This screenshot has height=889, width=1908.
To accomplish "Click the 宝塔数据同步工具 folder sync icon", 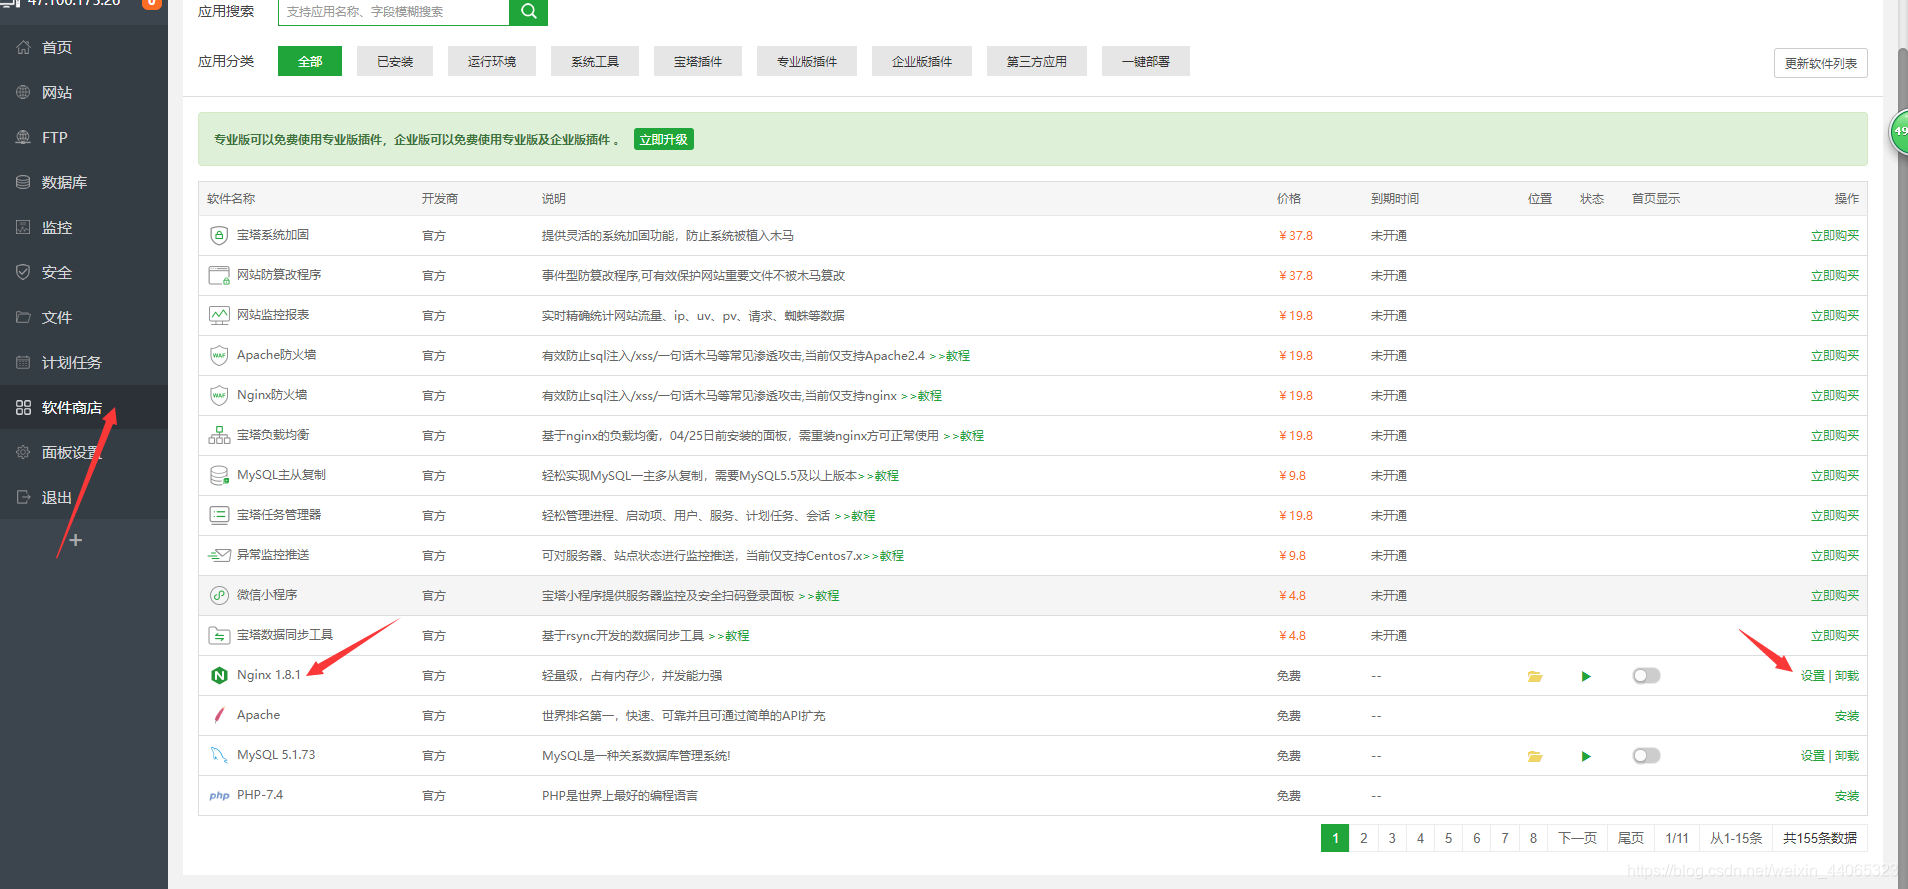I will (x=219, y=635).
